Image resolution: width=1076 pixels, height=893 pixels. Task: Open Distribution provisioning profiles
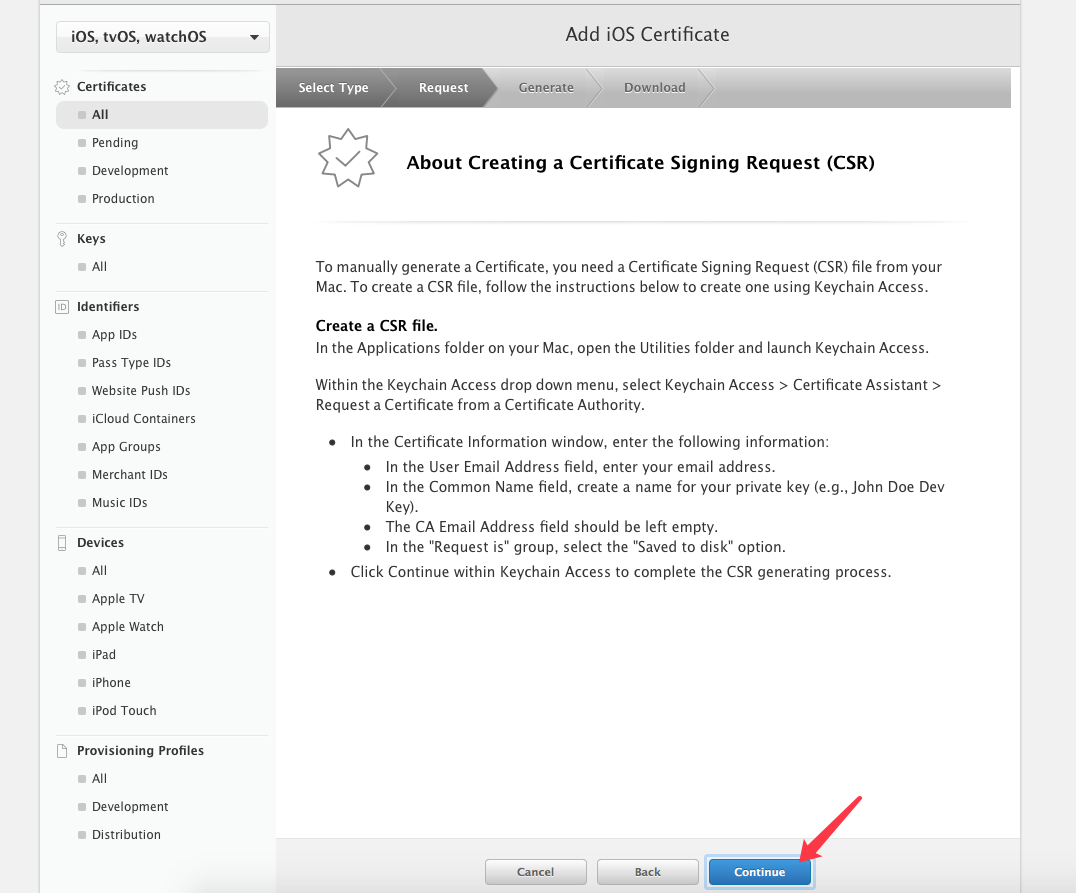coord(126,835)
